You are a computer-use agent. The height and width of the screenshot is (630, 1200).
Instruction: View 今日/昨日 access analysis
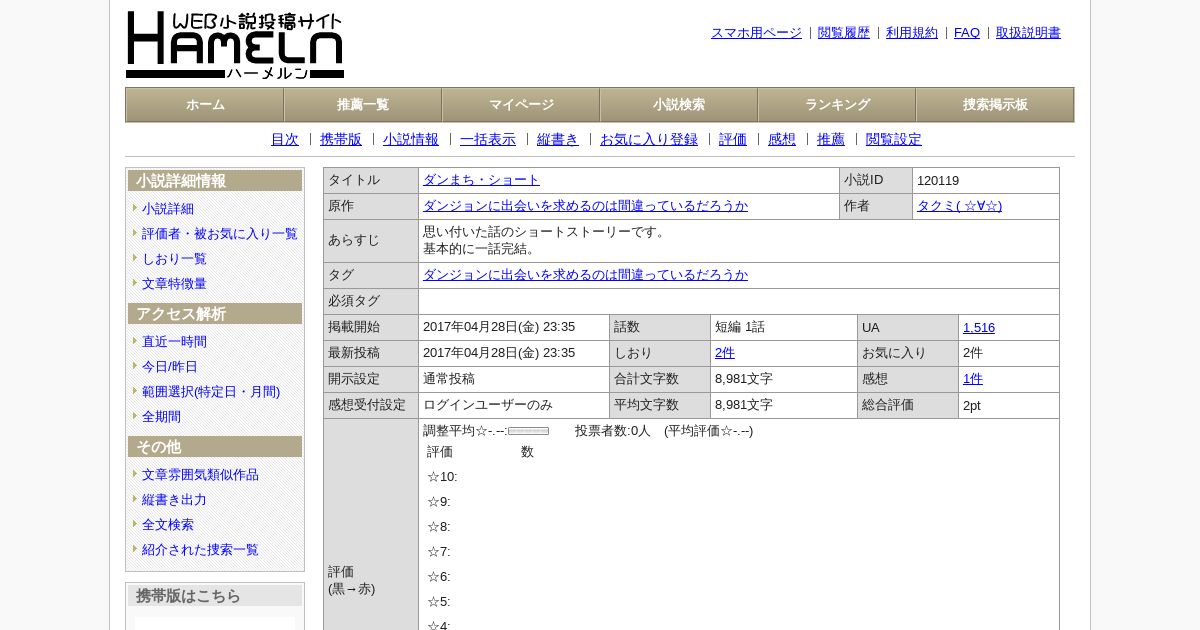click(x=170, y=367)
